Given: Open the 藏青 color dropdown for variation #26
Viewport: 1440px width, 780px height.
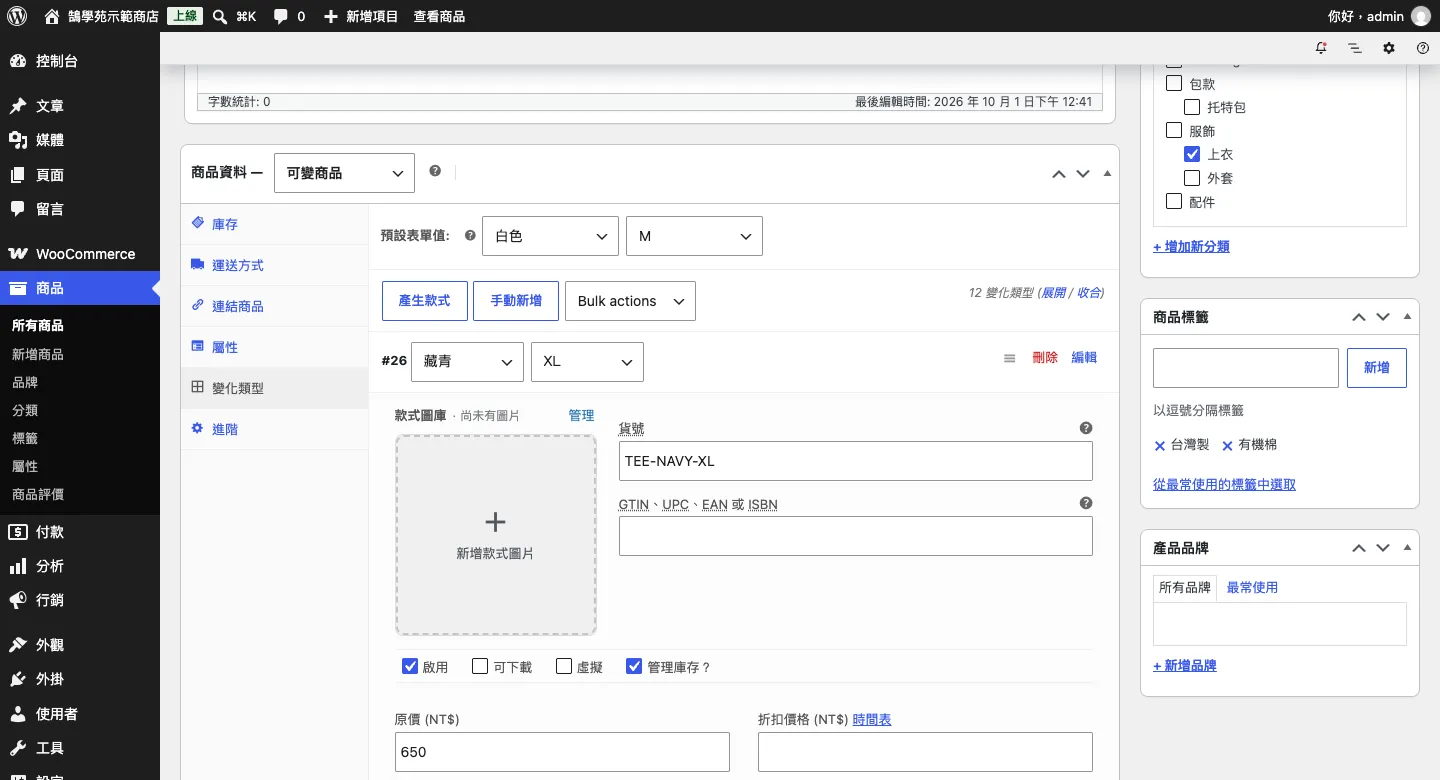Looking at the screenshot, I should (x=467, y=361).
